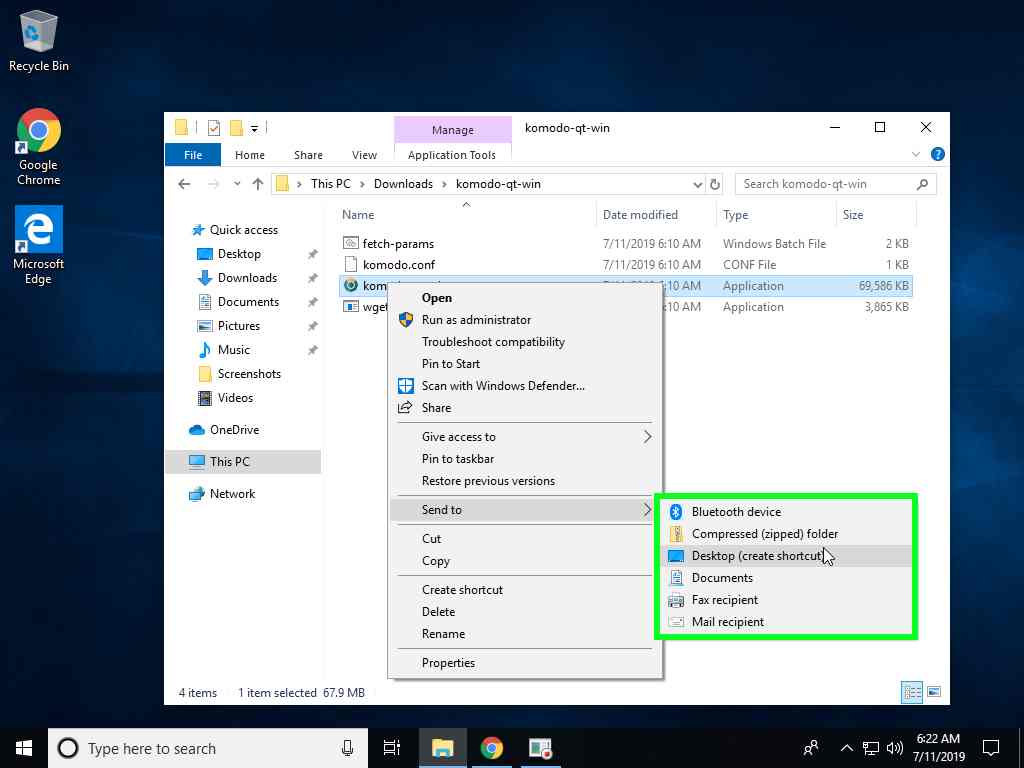Open Properties from the context menu

tap(525, 663)
